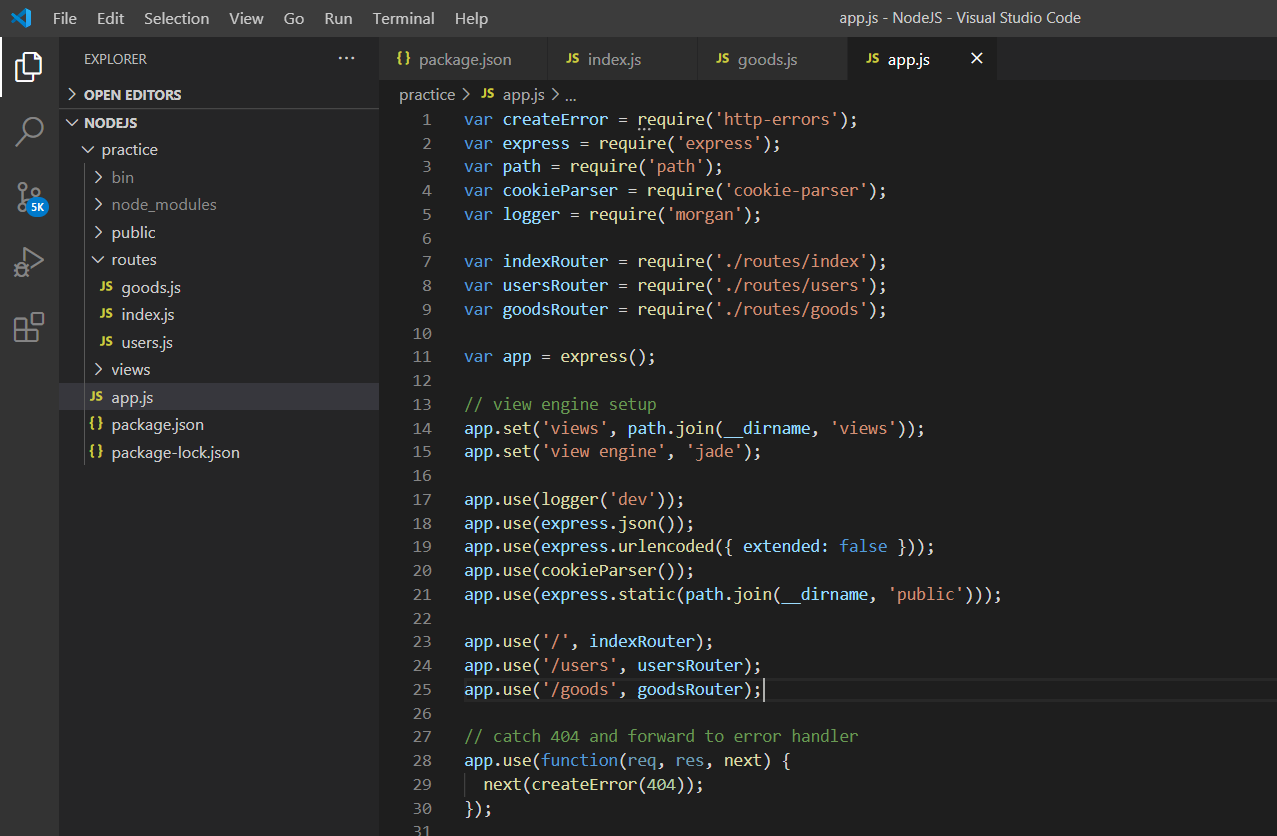
Task: Open users.js in the explorer tree
Action: coord(219,342)
